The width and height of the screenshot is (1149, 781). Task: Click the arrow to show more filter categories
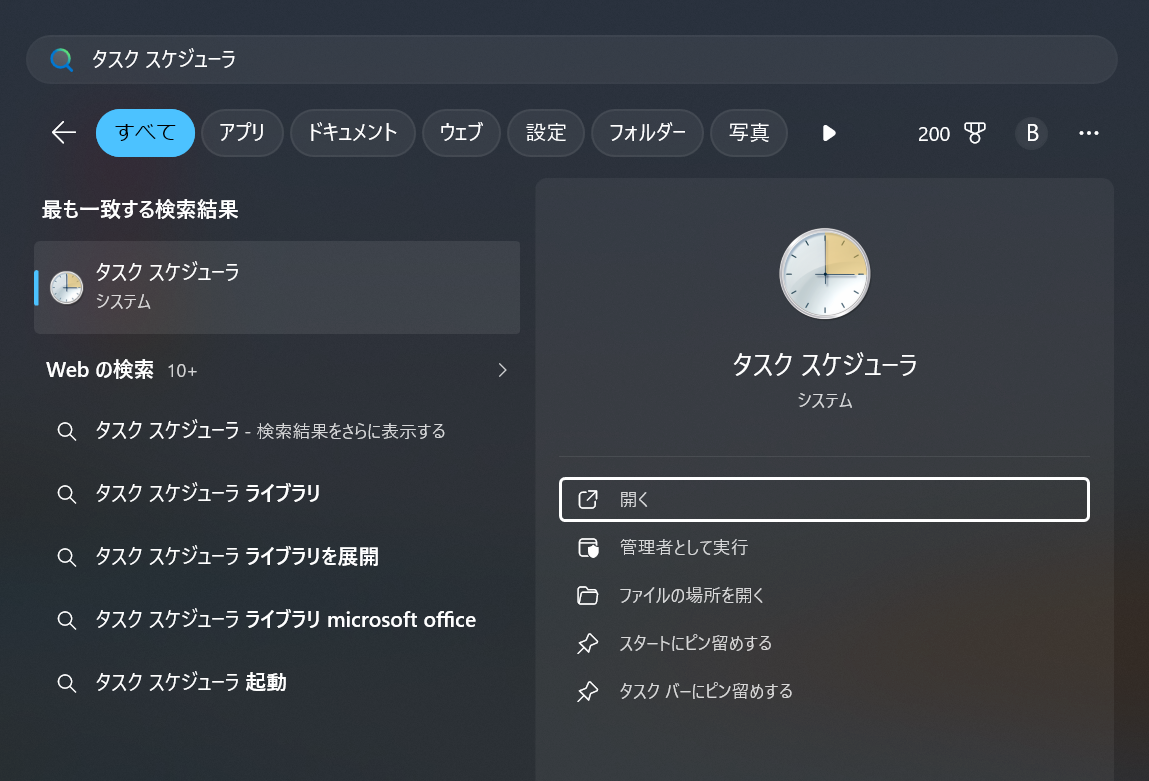coord(829,132)
